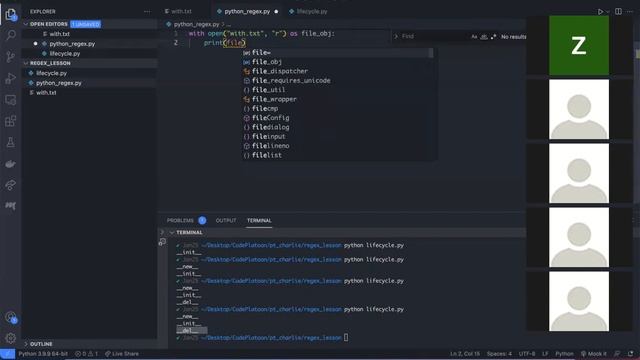Image resolution: width=640 pixels, height=360 pixels.
Task: Select 'file_wrapper' autocomplete suggestion
Action: tap(338, 100)
